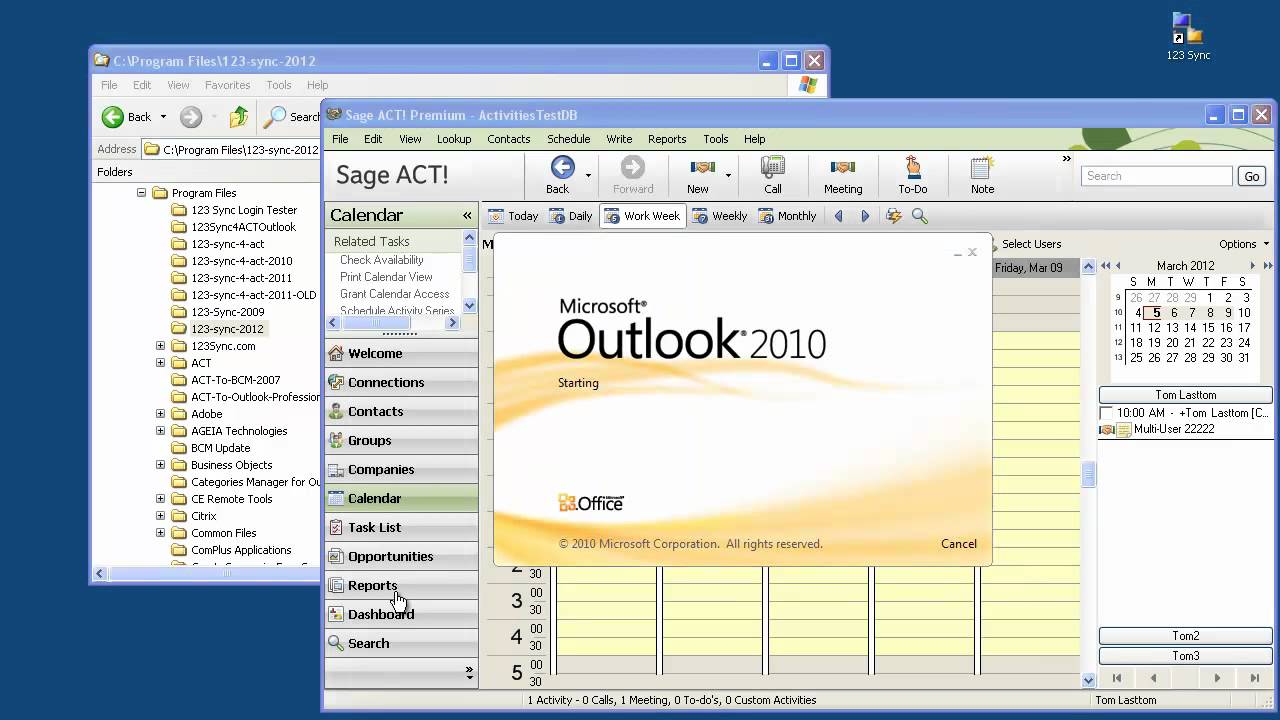Jump to last record navigation arrow
The height and width of the screenshot is (720, 1280).
[x=1254, y=678]
